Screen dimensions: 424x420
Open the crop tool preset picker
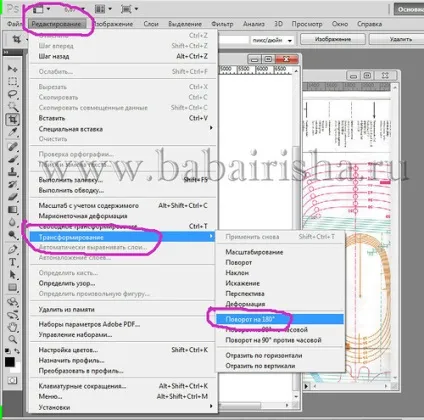click(x=20, y=39)
